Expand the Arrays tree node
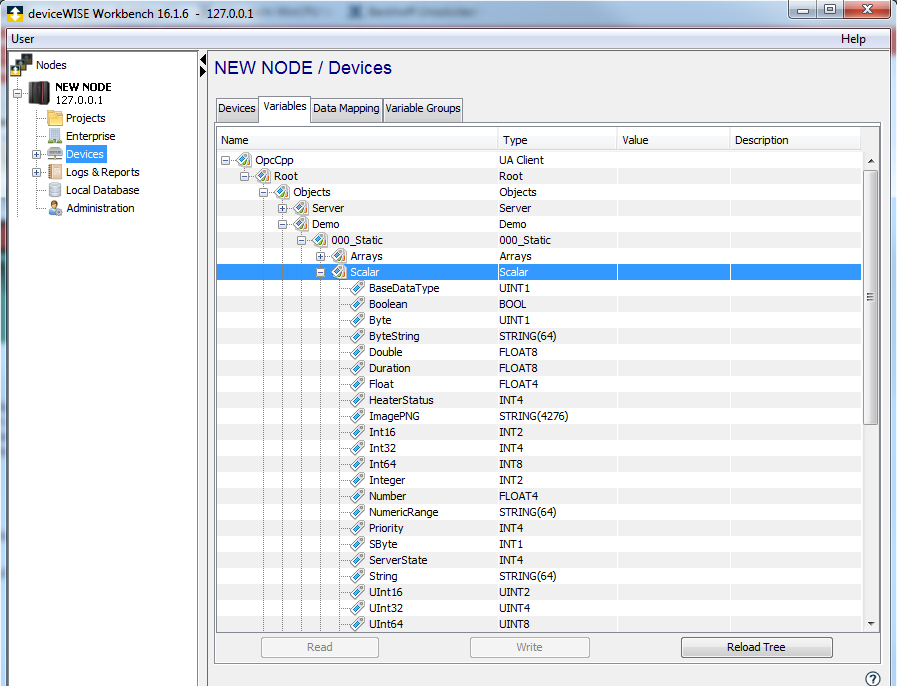 pyautogui.click(x=322, y=256)
